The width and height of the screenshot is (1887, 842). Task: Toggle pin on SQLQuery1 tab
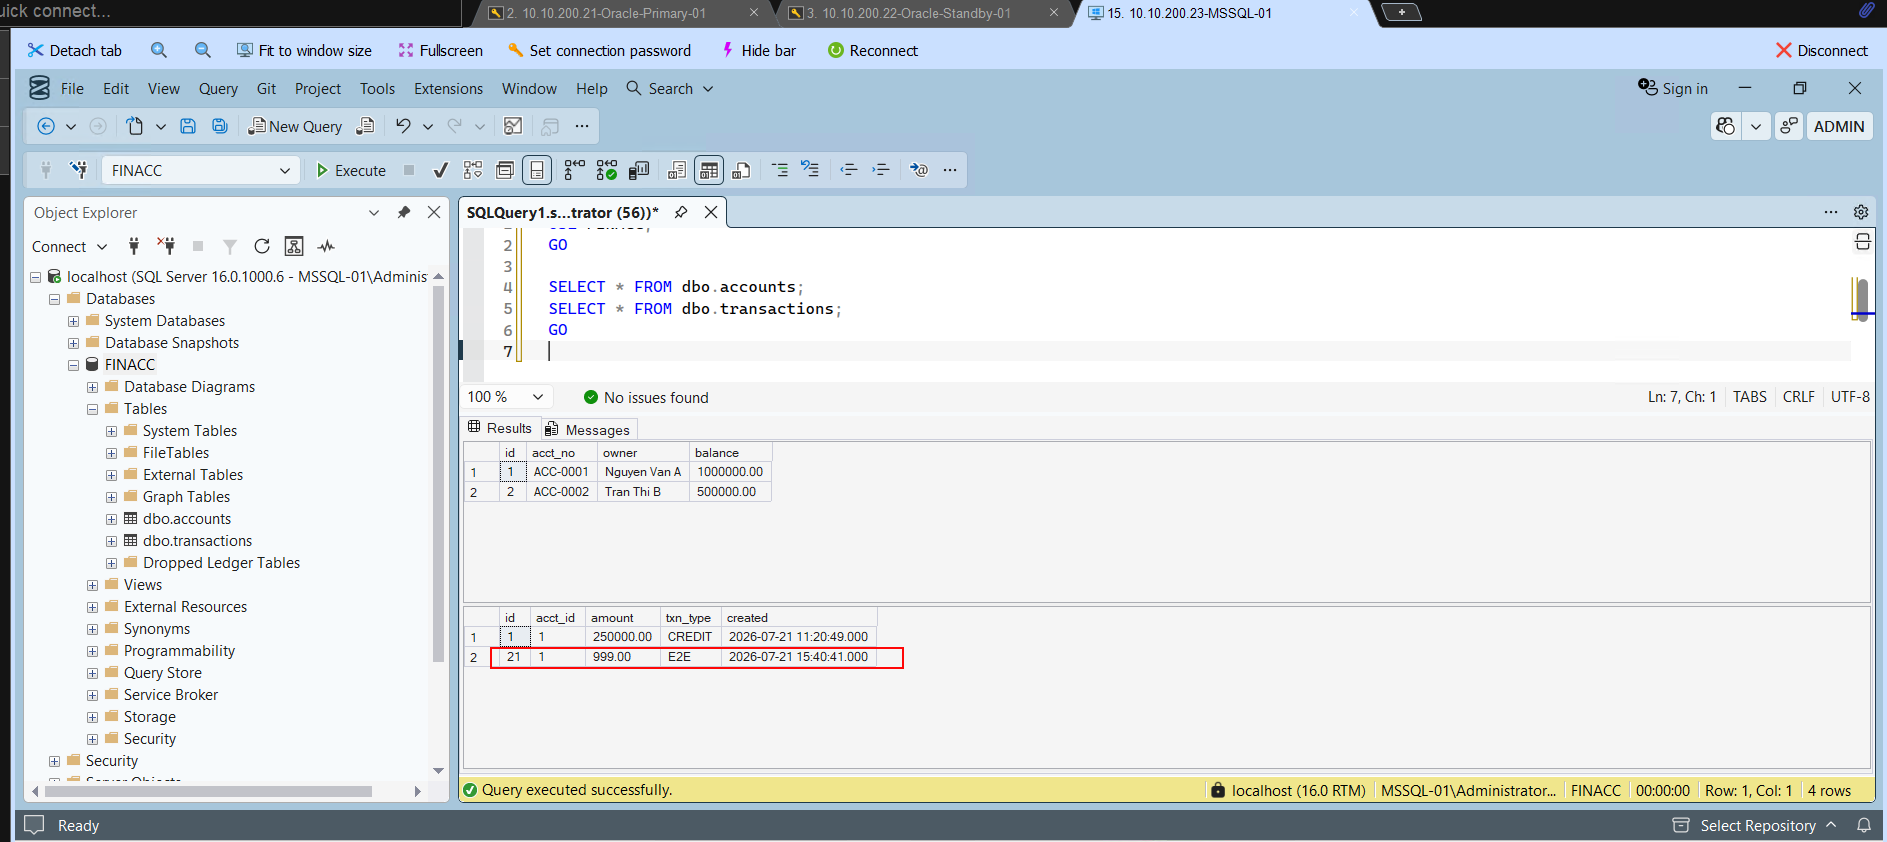pyautogui.click(x=681, y=212)
